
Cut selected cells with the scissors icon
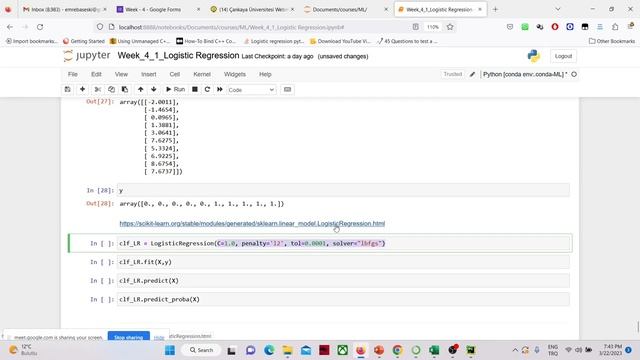98,89
